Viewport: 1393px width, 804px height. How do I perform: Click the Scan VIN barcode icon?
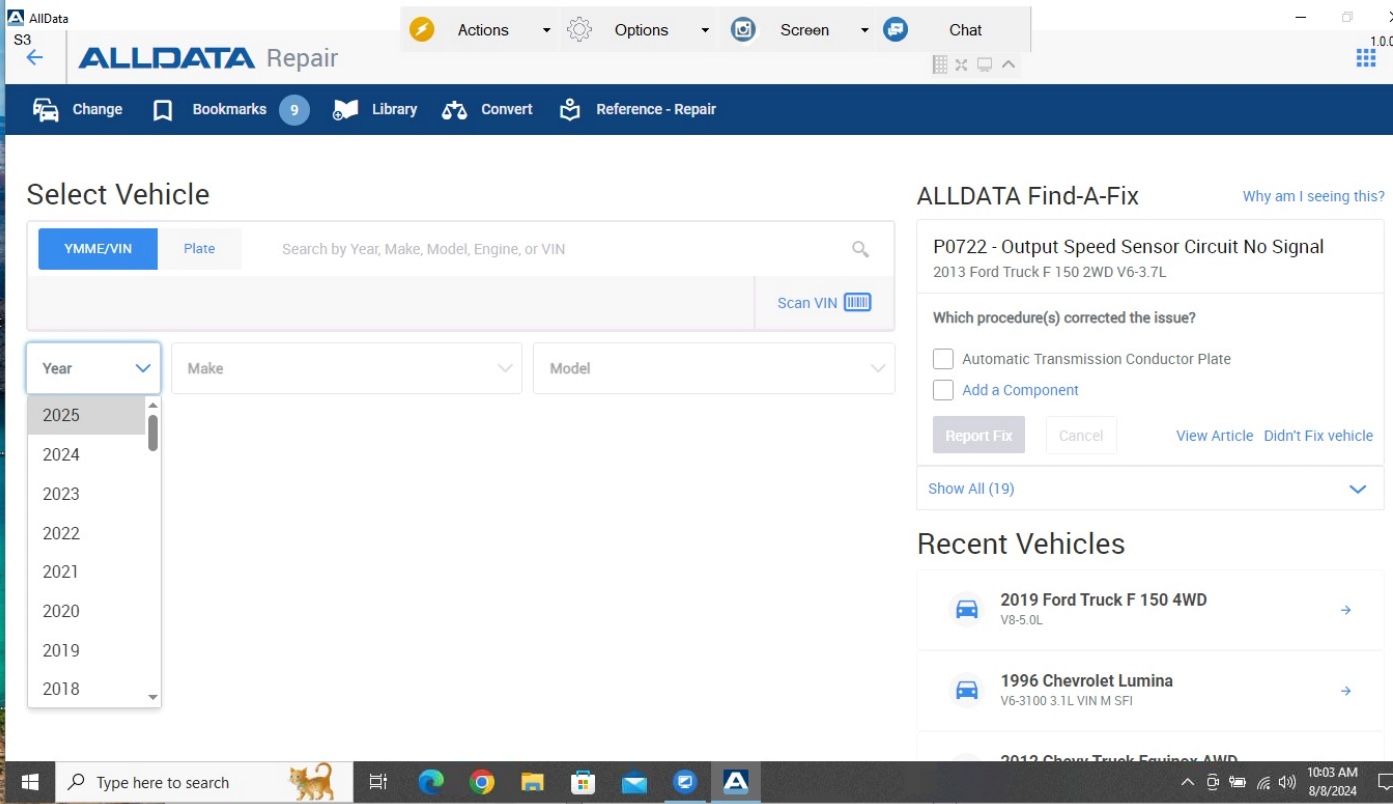858,302
